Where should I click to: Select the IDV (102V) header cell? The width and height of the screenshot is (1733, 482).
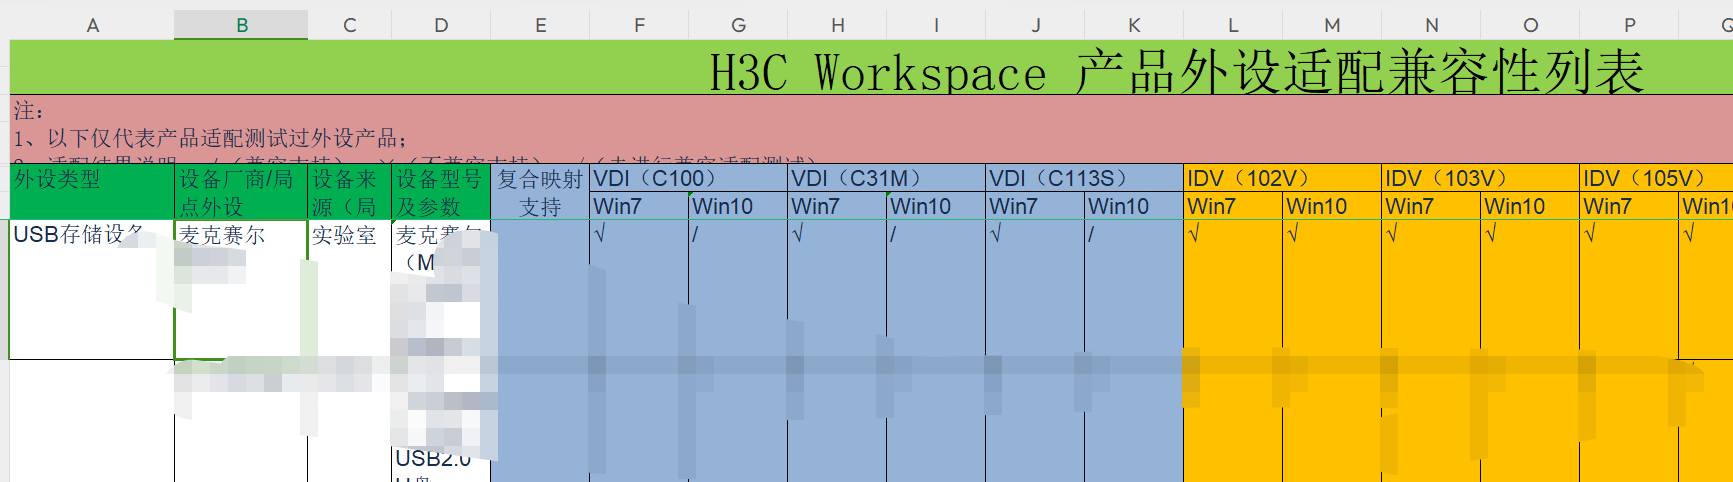click(1282, 178)
